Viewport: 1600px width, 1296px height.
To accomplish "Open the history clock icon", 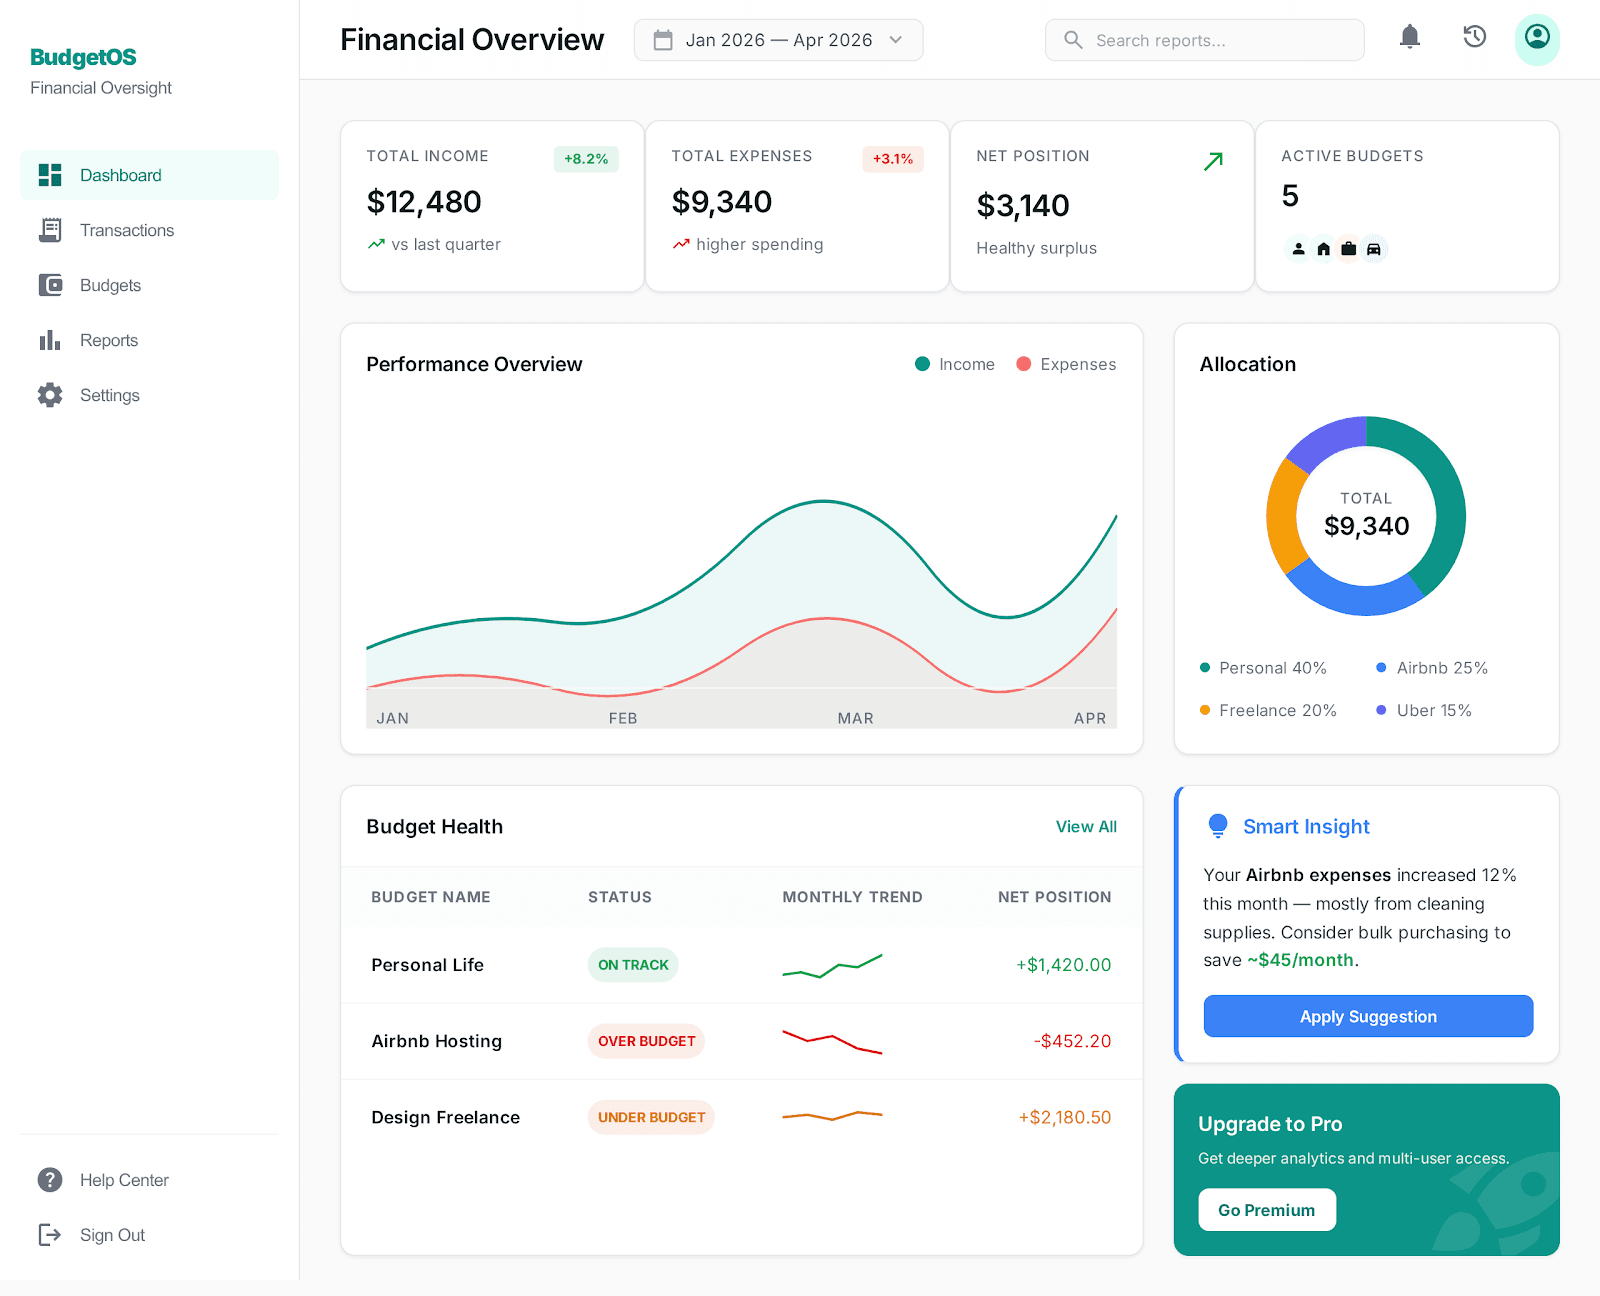I will 1474,38.
